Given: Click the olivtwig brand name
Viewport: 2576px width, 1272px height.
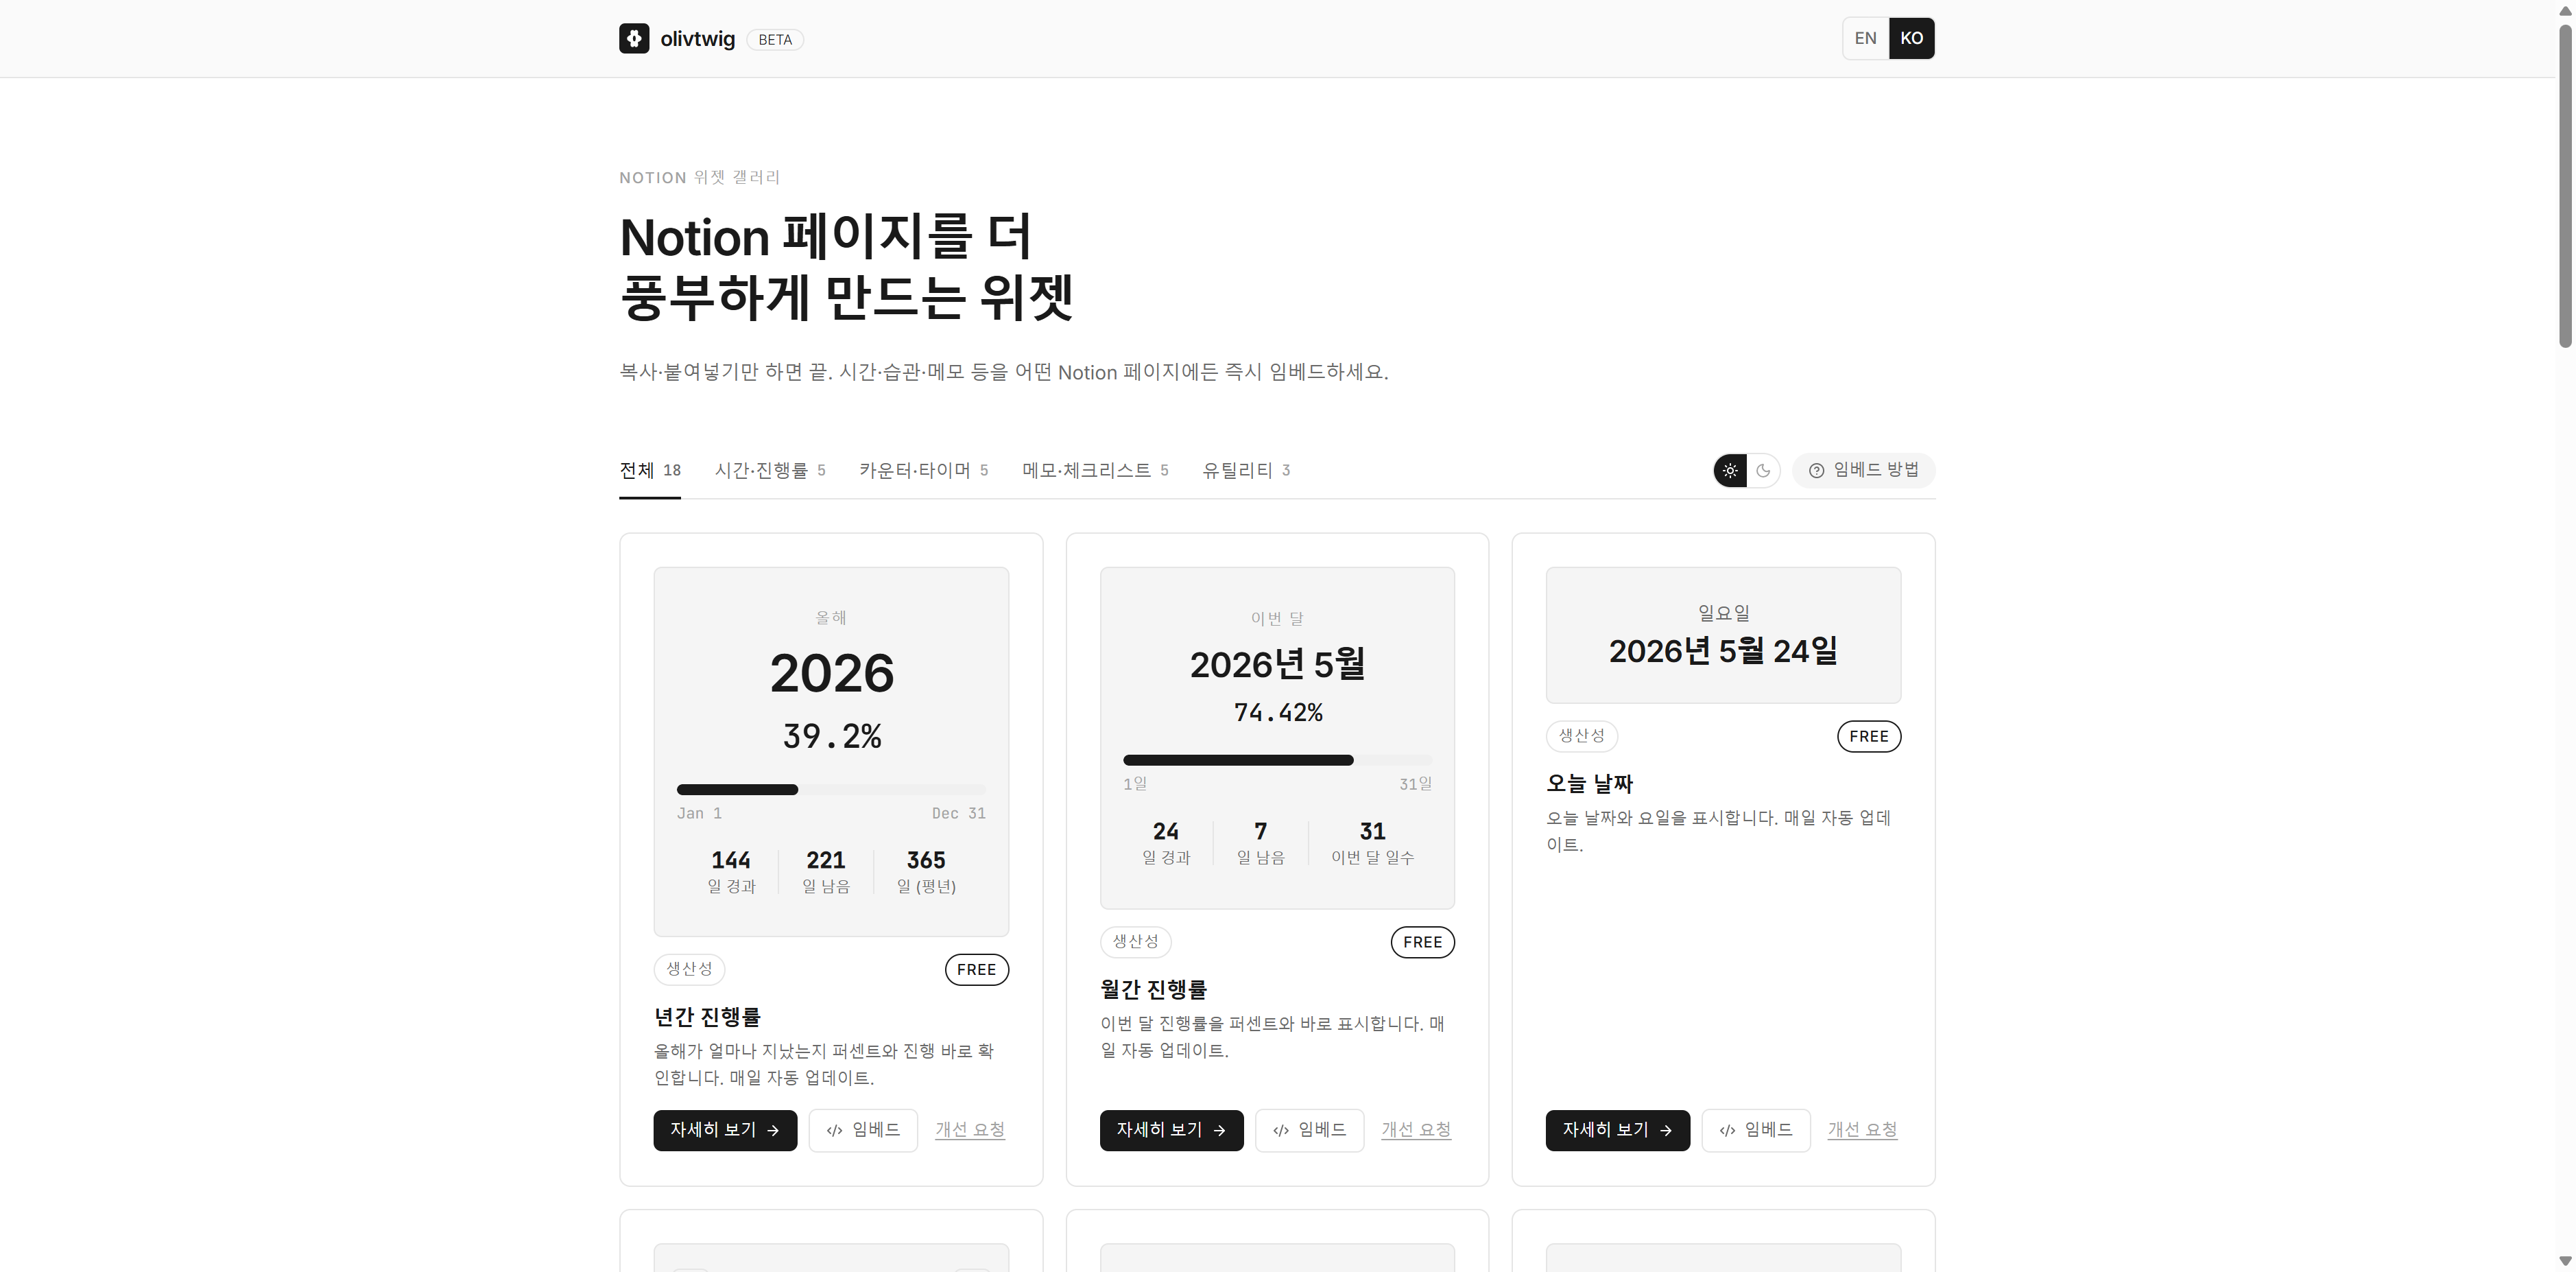Looking at the screenshot, I should [697, 39].
